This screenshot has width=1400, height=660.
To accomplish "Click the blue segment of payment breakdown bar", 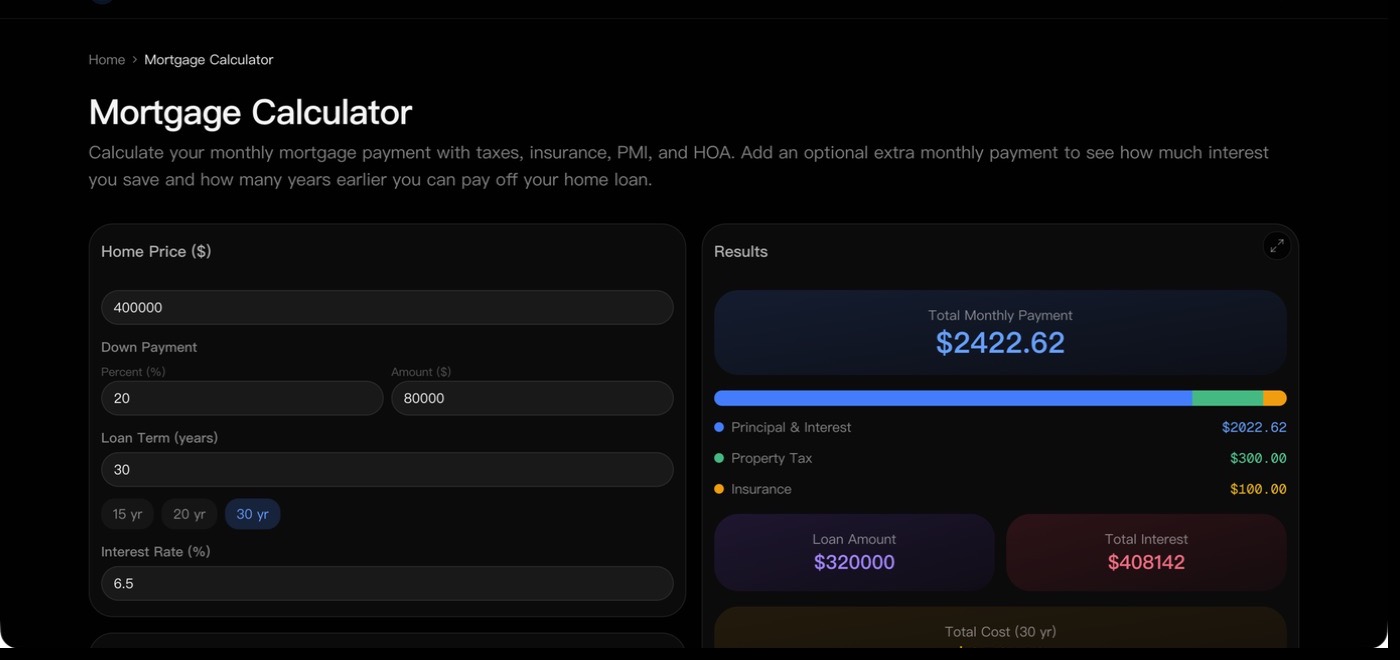I will (x=953, y=398).
